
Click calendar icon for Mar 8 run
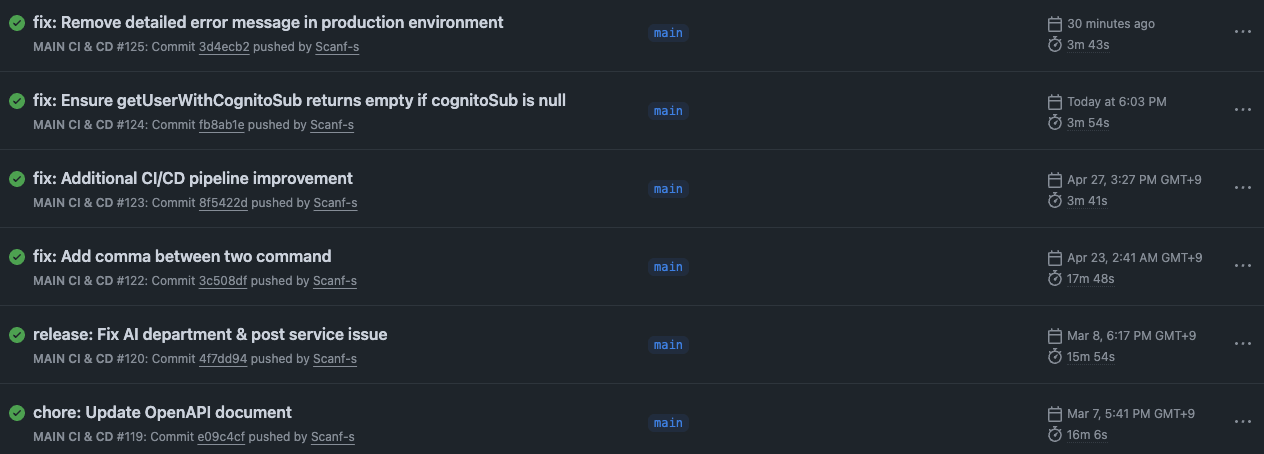(x=1054, y=336)
